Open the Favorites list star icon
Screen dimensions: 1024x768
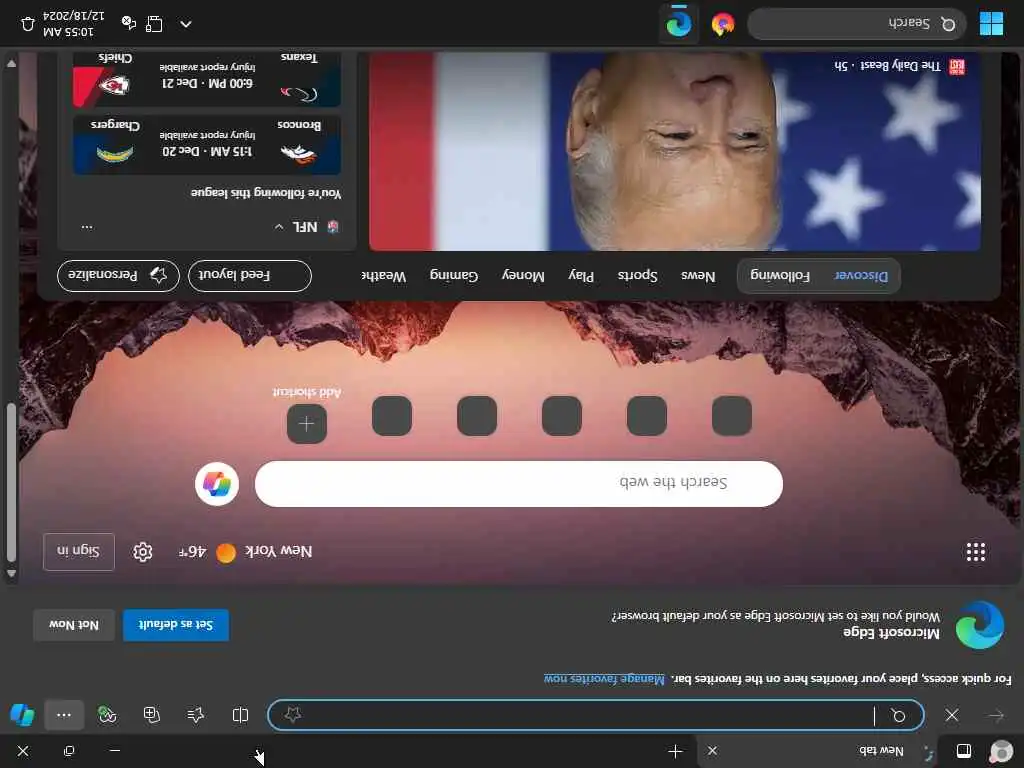(195, 715)
